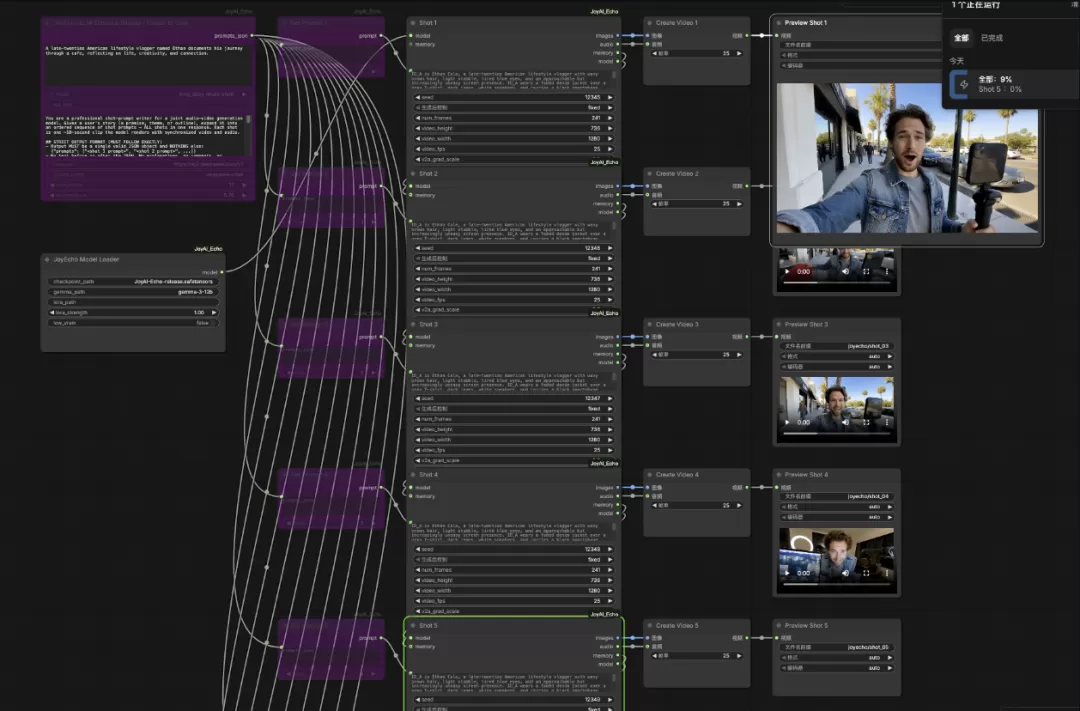The image size is (1080, 711).
Task: Collapse the Preview Shot 1 node title dot
Action: coord(778,23)
